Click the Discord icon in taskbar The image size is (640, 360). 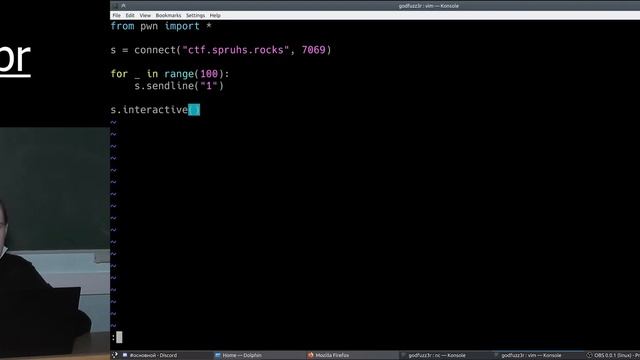tap(125, 355)
